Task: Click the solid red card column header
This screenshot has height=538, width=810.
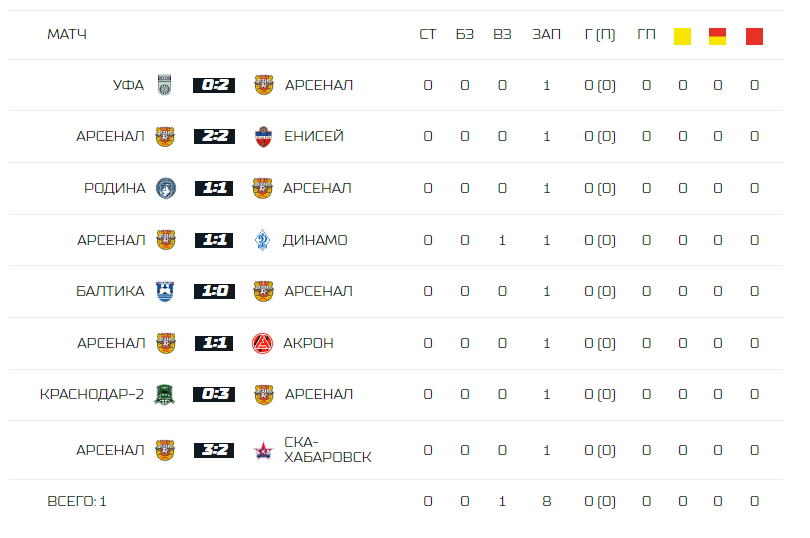Action: 754,36
